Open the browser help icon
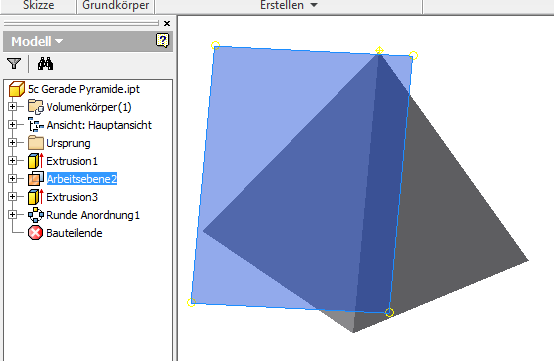 click(x=162, y=41)
